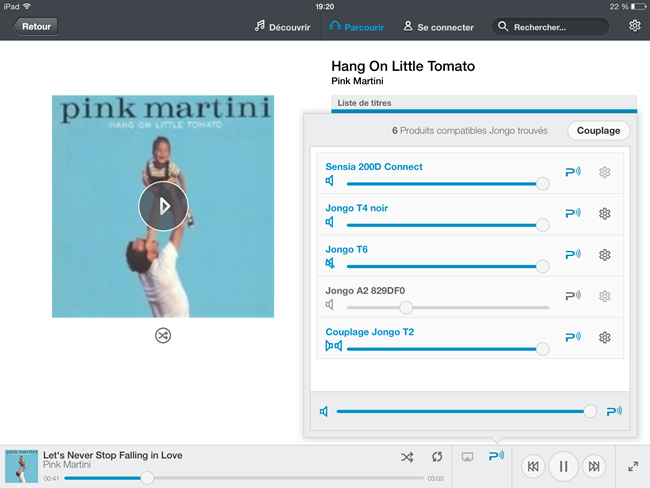This screenshot has height=488, width=650.
Task: Adjust Jongo T6 volume slider
Action: [448, 266]
